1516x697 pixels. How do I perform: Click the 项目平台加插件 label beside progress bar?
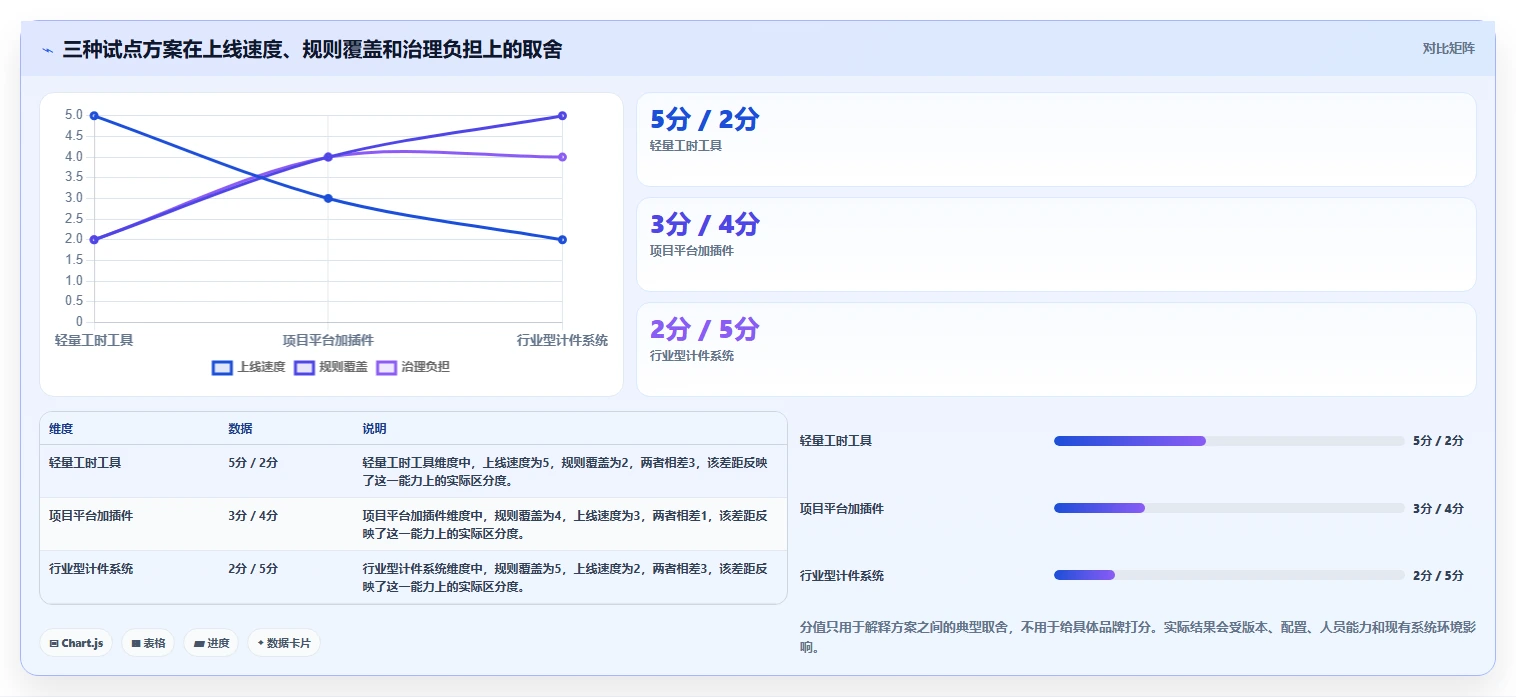(x=842, y=509)
